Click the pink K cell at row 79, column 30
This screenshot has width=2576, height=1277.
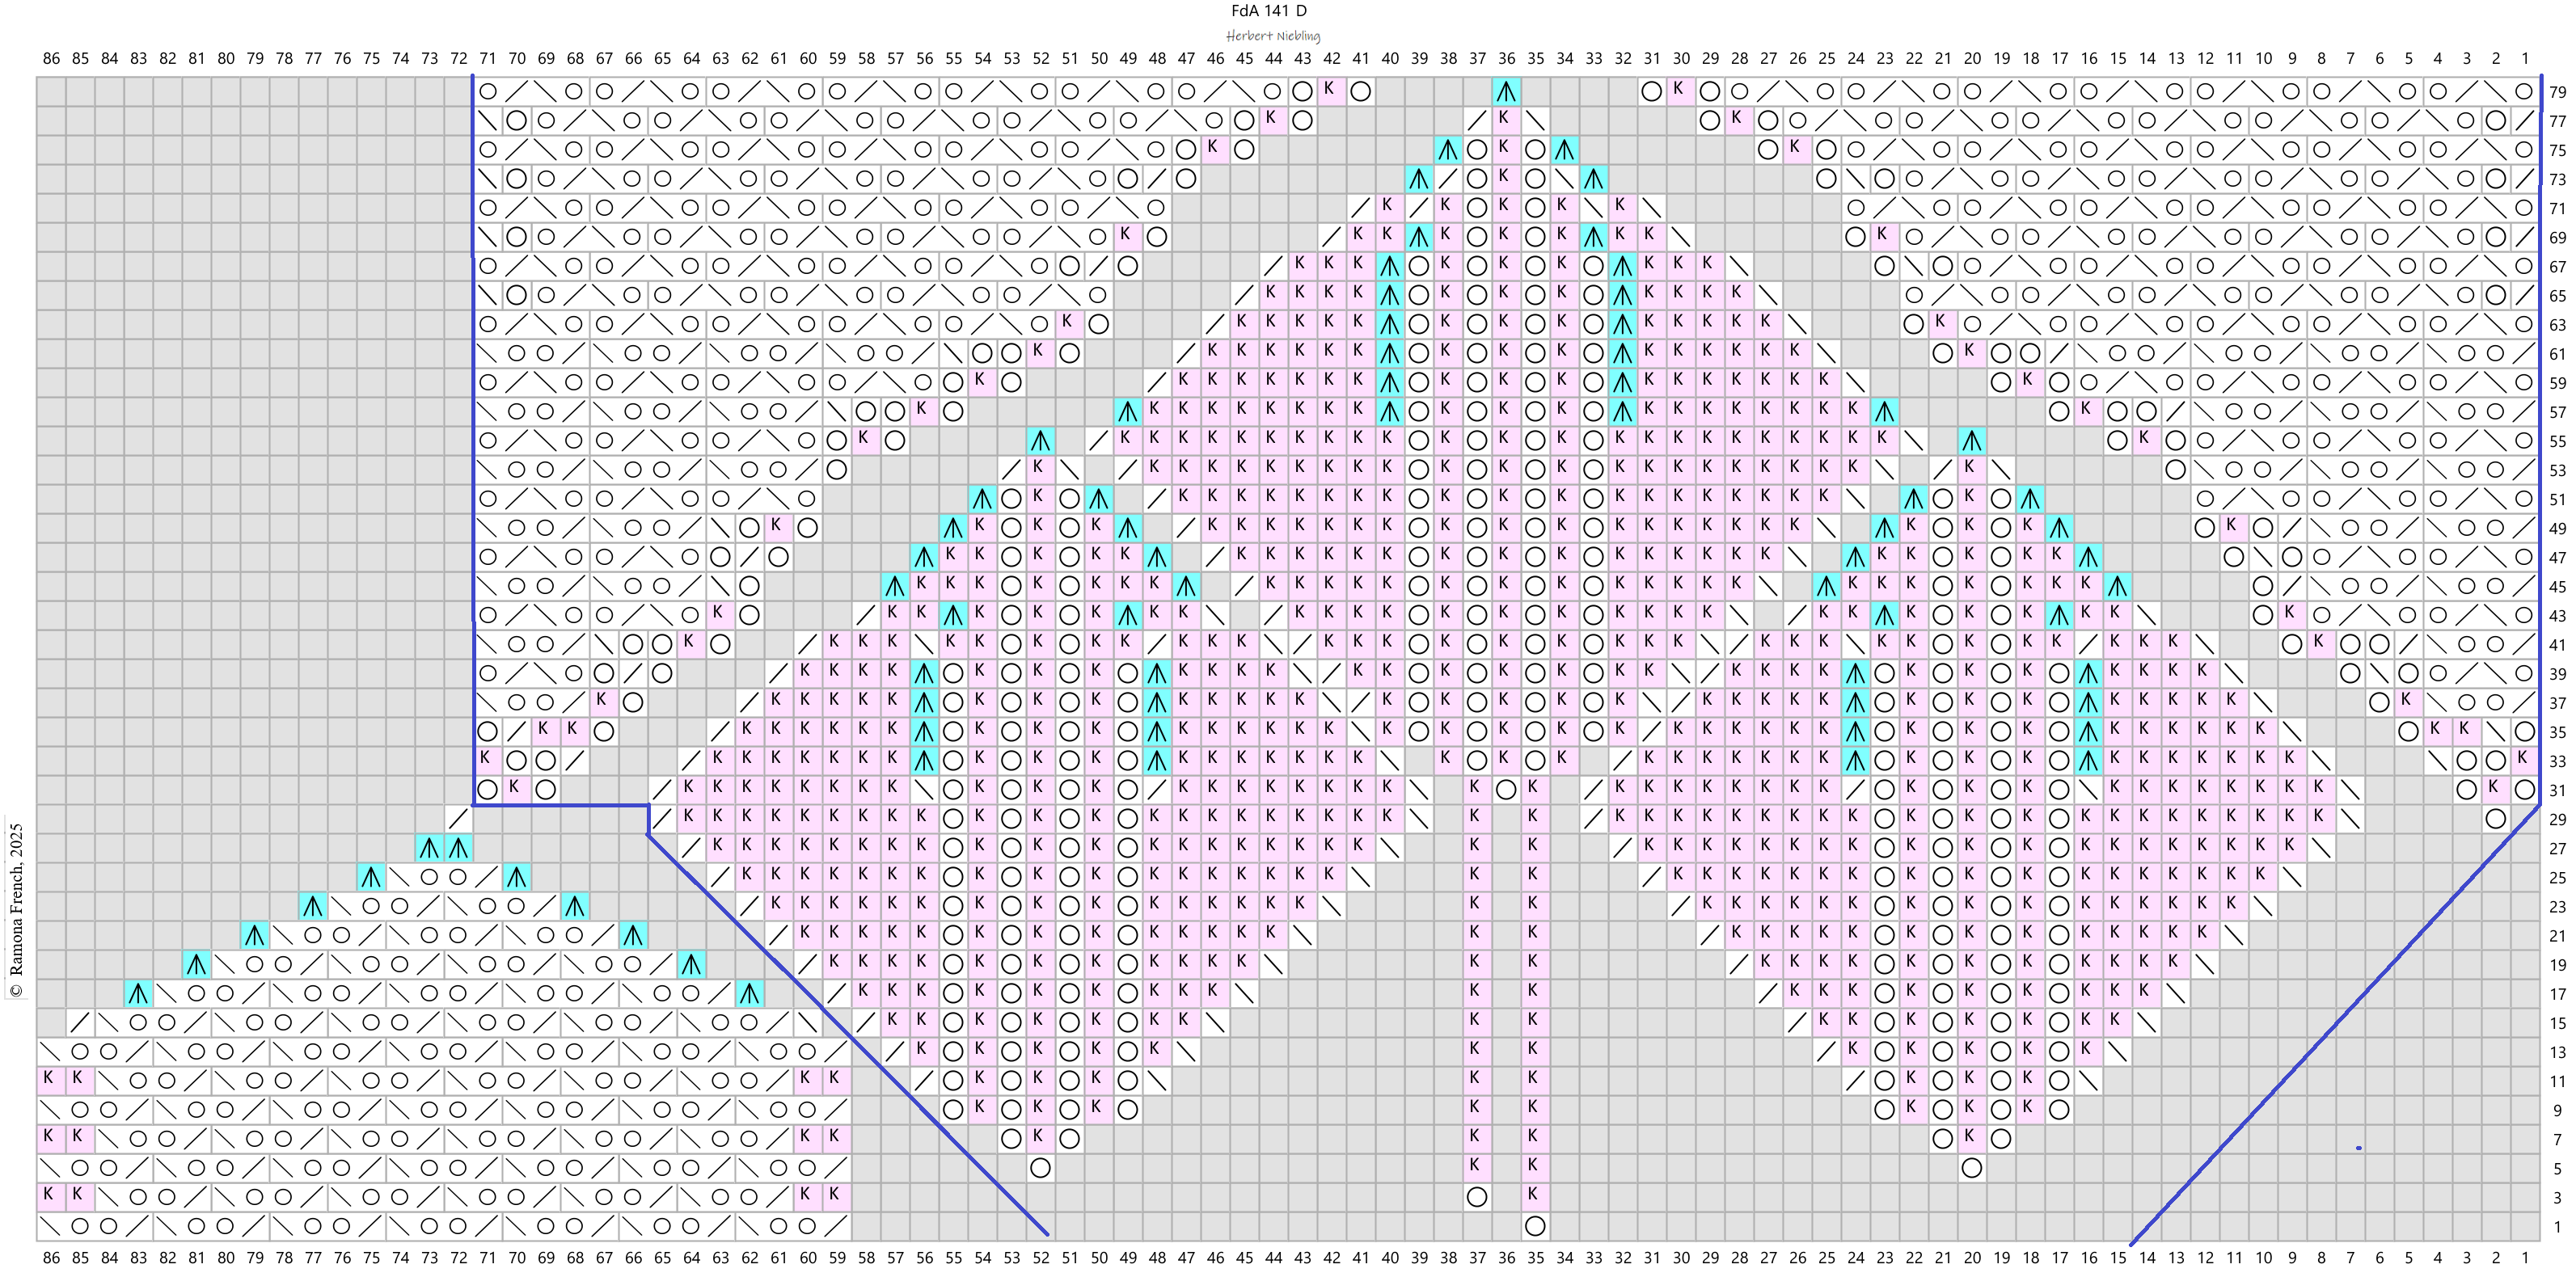1680,91
